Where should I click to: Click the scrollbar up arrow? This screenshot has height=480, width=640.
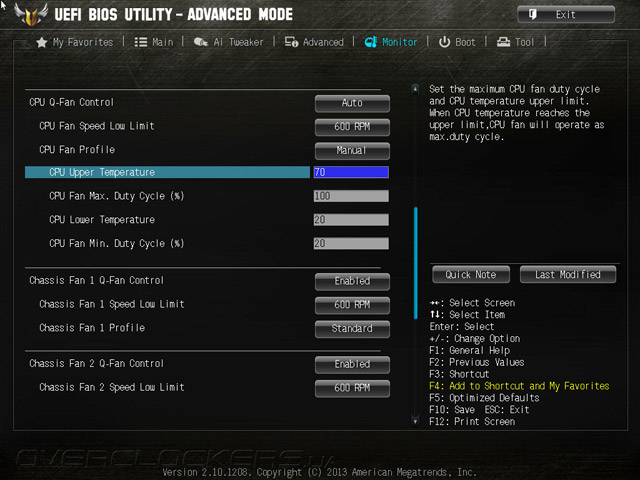415,89
